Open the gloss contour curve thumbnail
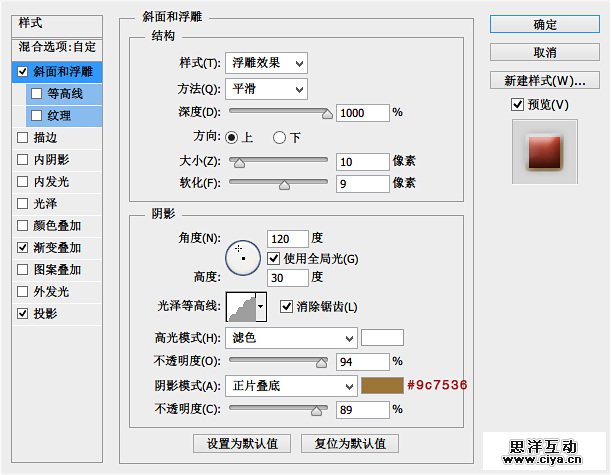This screenshot has height=475, width=611. [x=241, y=307]
